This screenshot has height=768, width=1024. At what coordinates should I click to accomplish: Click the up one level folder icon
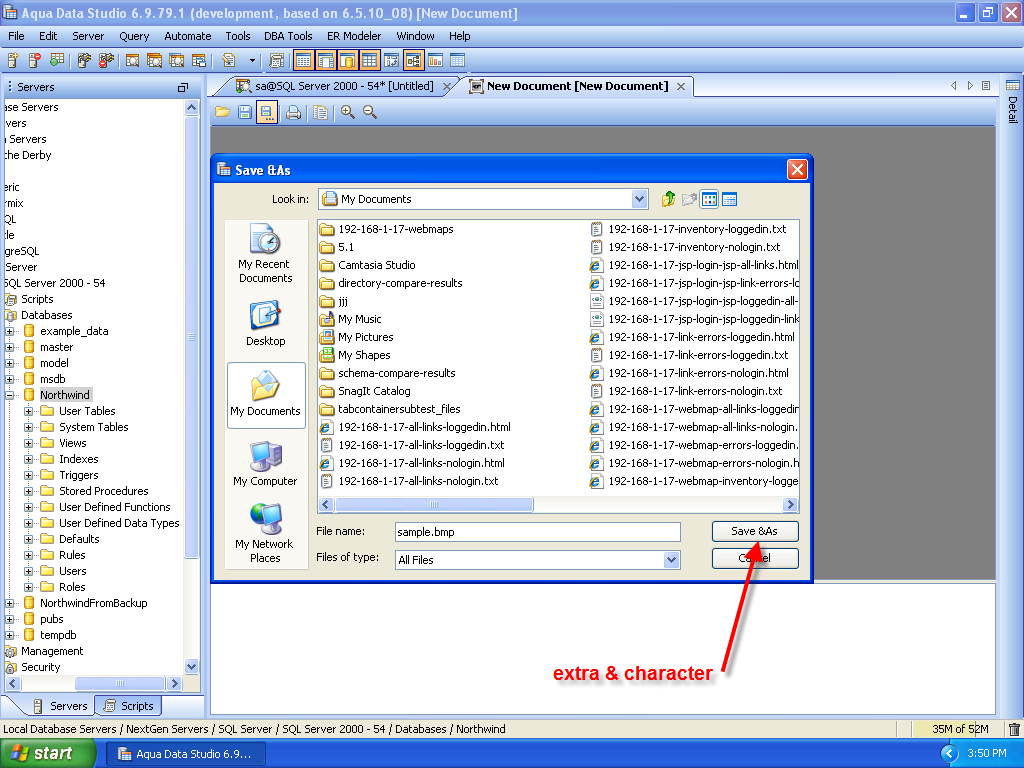tap(668, 199)
